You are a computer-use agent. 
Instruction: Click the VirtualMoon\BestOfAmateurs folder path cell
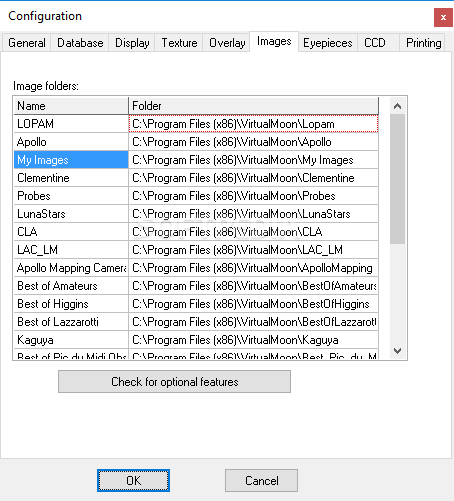(x=254, y=286)
